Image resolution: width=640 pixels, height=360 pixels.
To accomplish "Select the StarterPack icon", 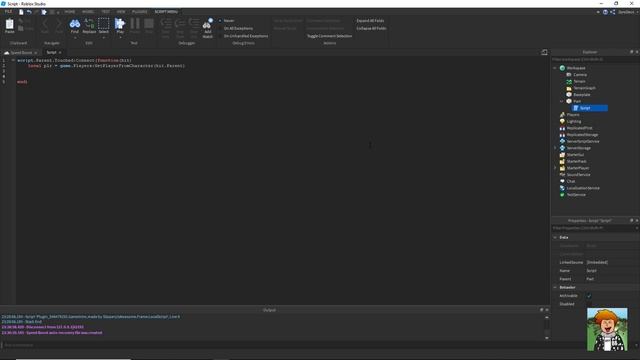I will tap(562, 161).
